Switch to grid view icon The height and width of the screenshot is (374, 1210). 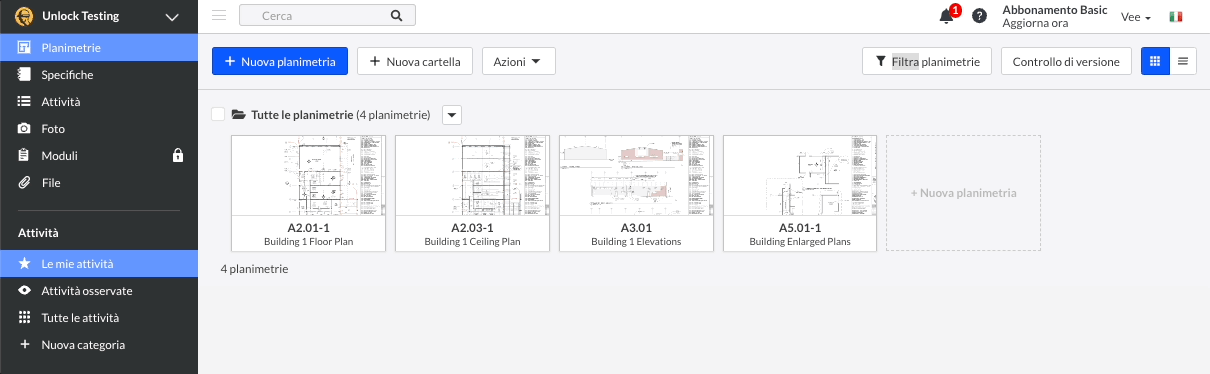coord(1155,61)
